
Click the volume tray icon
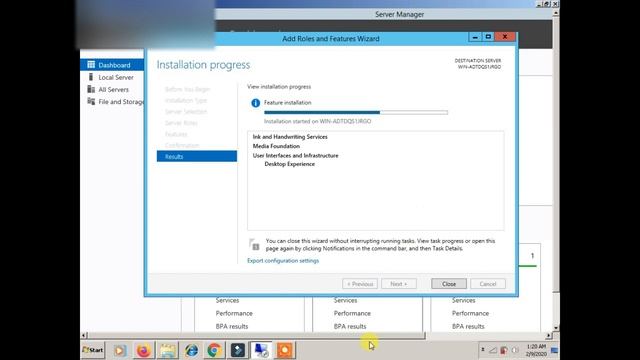[x=515, y=350]
